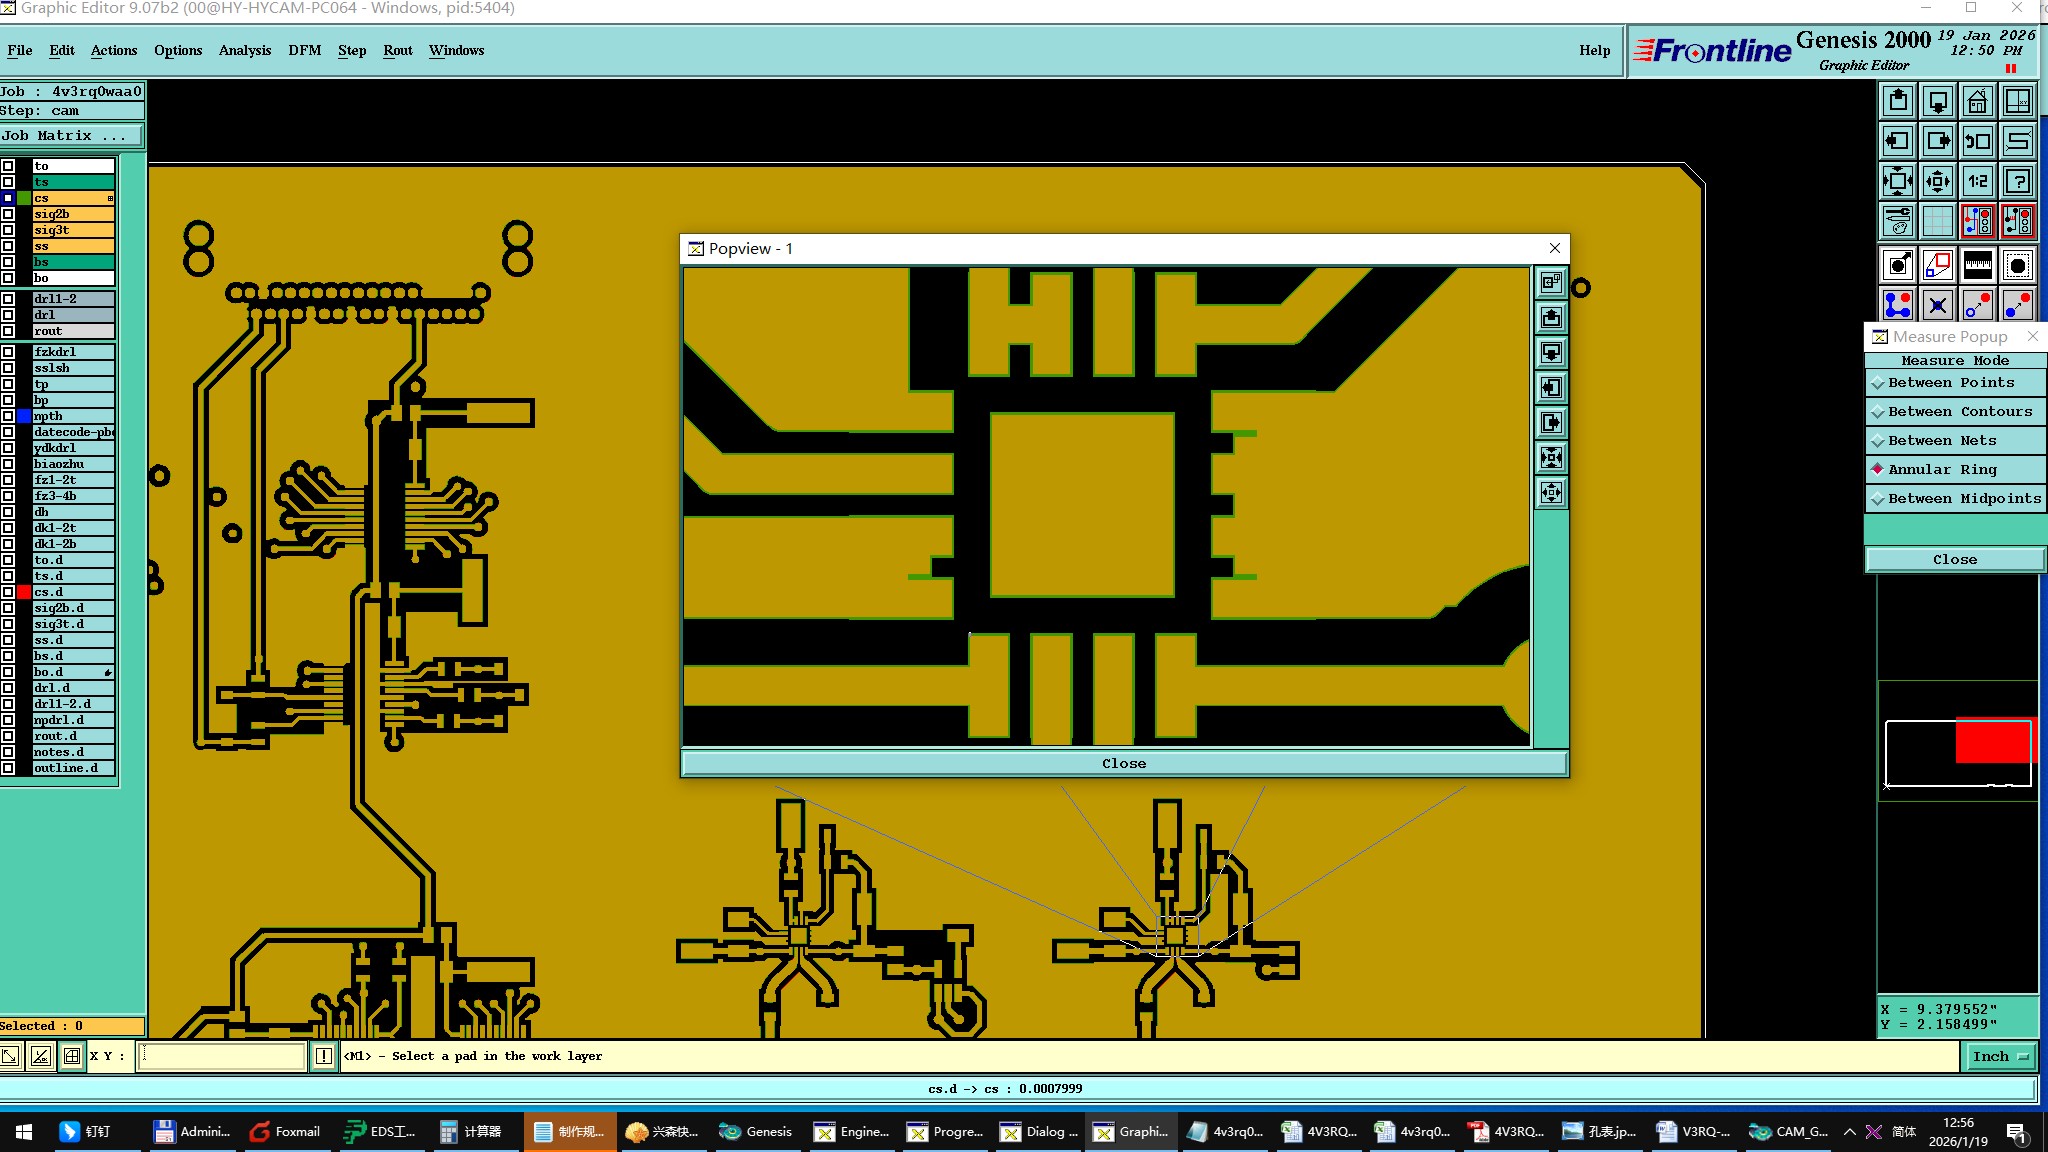The height and width of the screenshot is (1152, 2048).
Task: Click Close button in Measure Popup
Action: click(1954, 559)
